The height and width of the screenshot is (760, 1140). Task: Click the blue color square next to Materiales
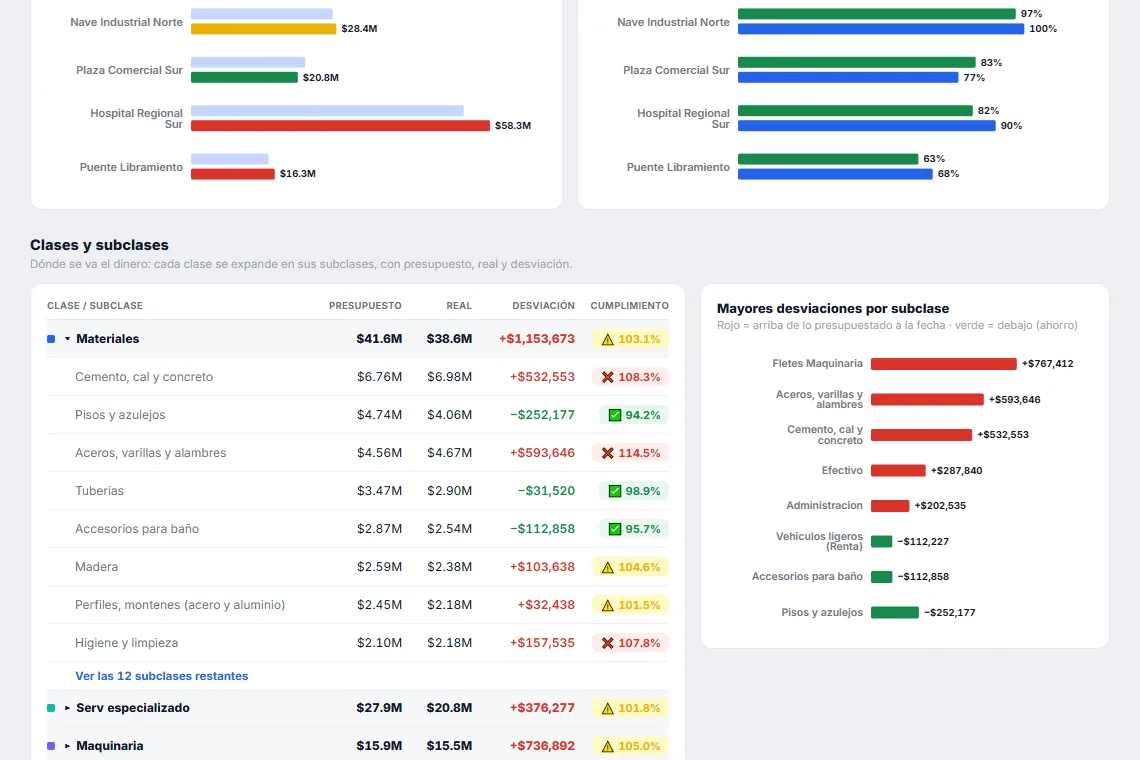[51, 339]
